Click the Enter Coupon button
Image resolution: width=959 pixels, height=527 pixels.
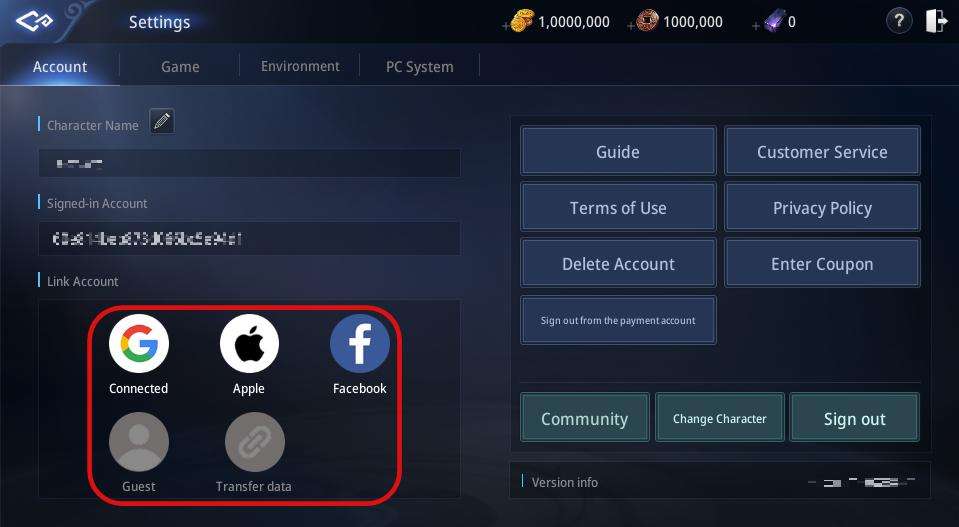[822, 264]
